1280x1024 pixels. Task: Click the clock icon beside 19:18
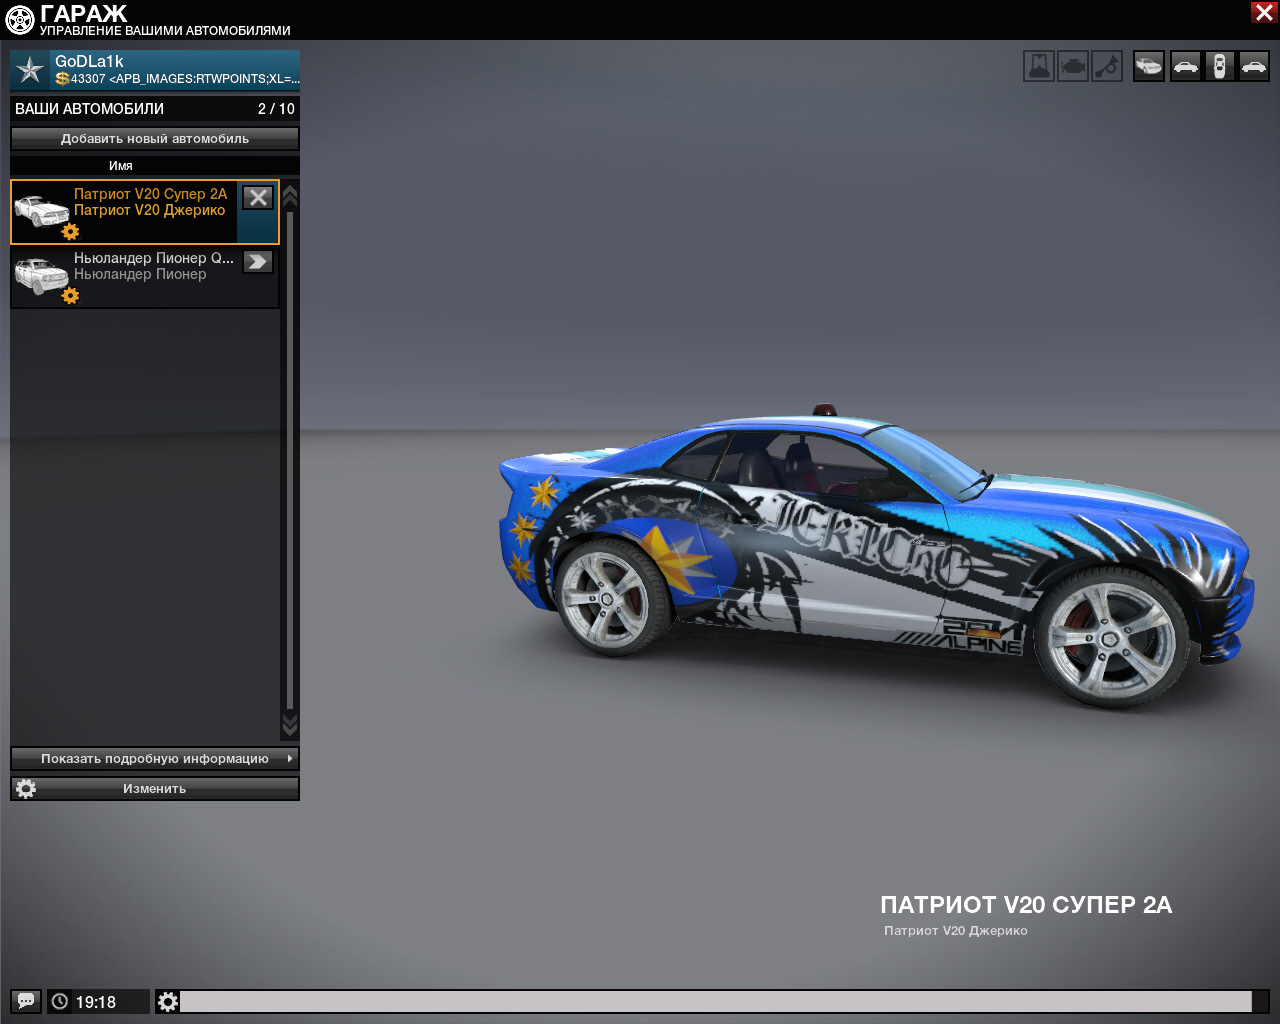click(x=60, y=1001)
